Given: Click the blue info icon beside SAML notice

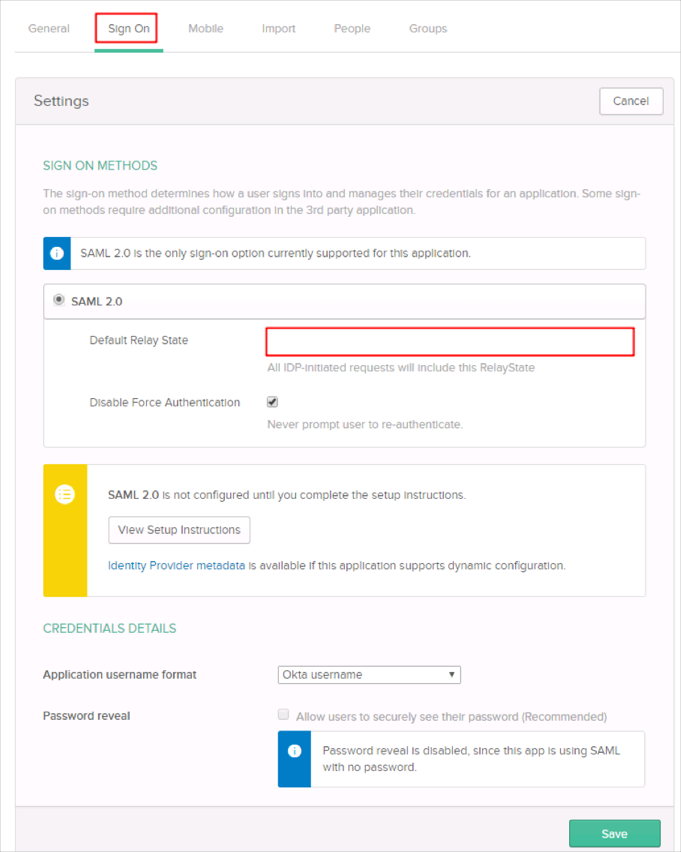Looking at the screenshot, I should coord(57,253).
